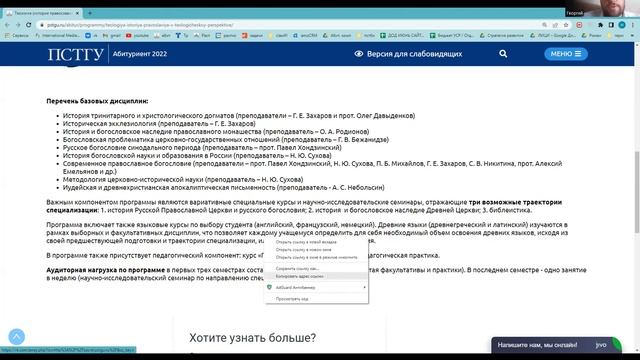Open the Напишите нам, мы онлайн chat
This screenshot has height=360, width=640.
click(556, 345)
